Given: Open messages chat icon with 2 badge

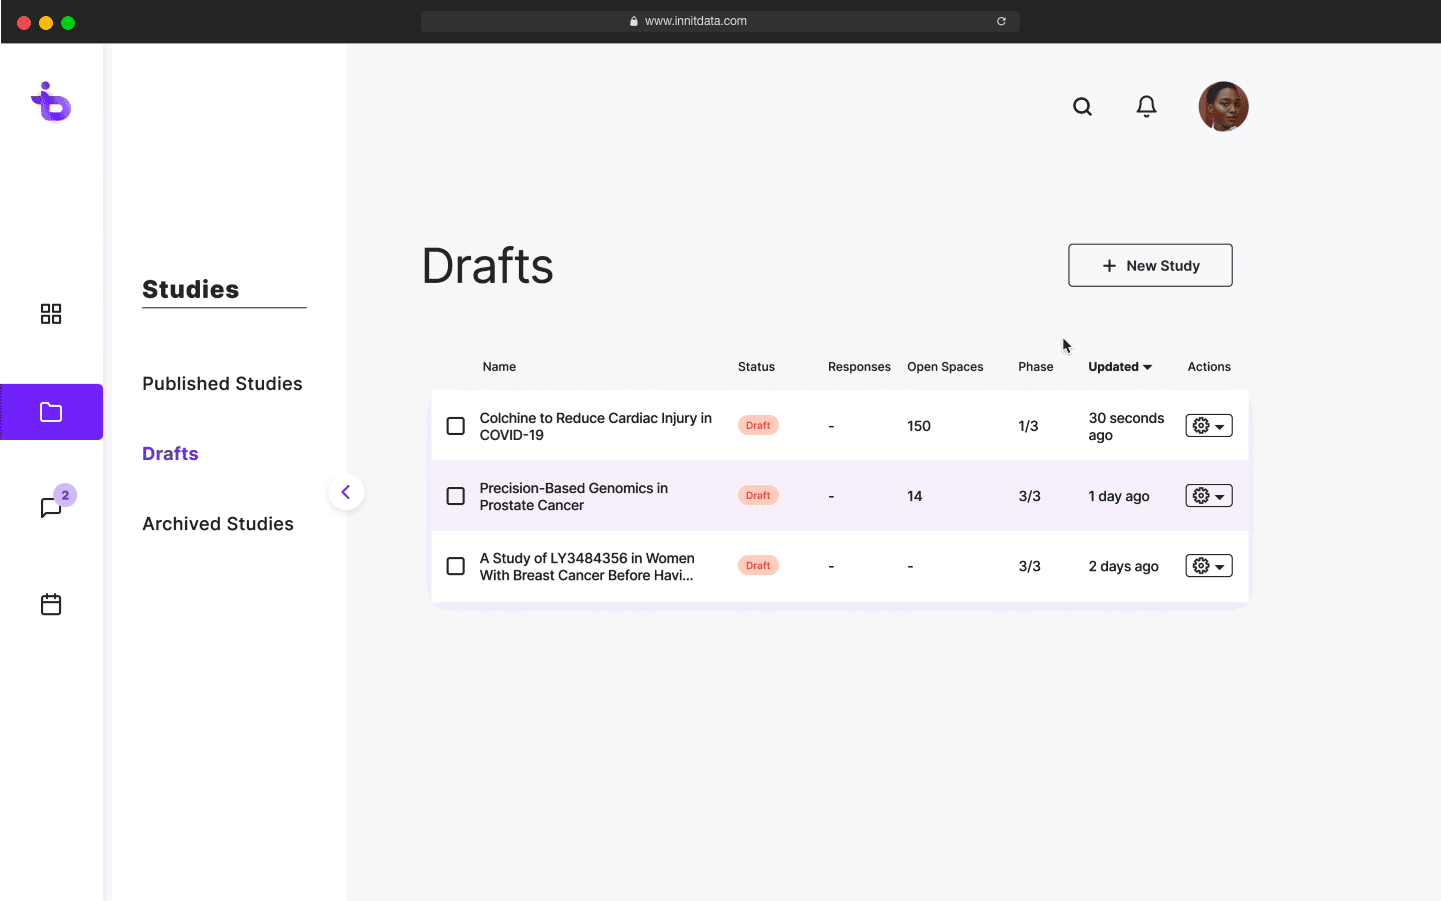Looking at the screenshot, I should (51, 507).
